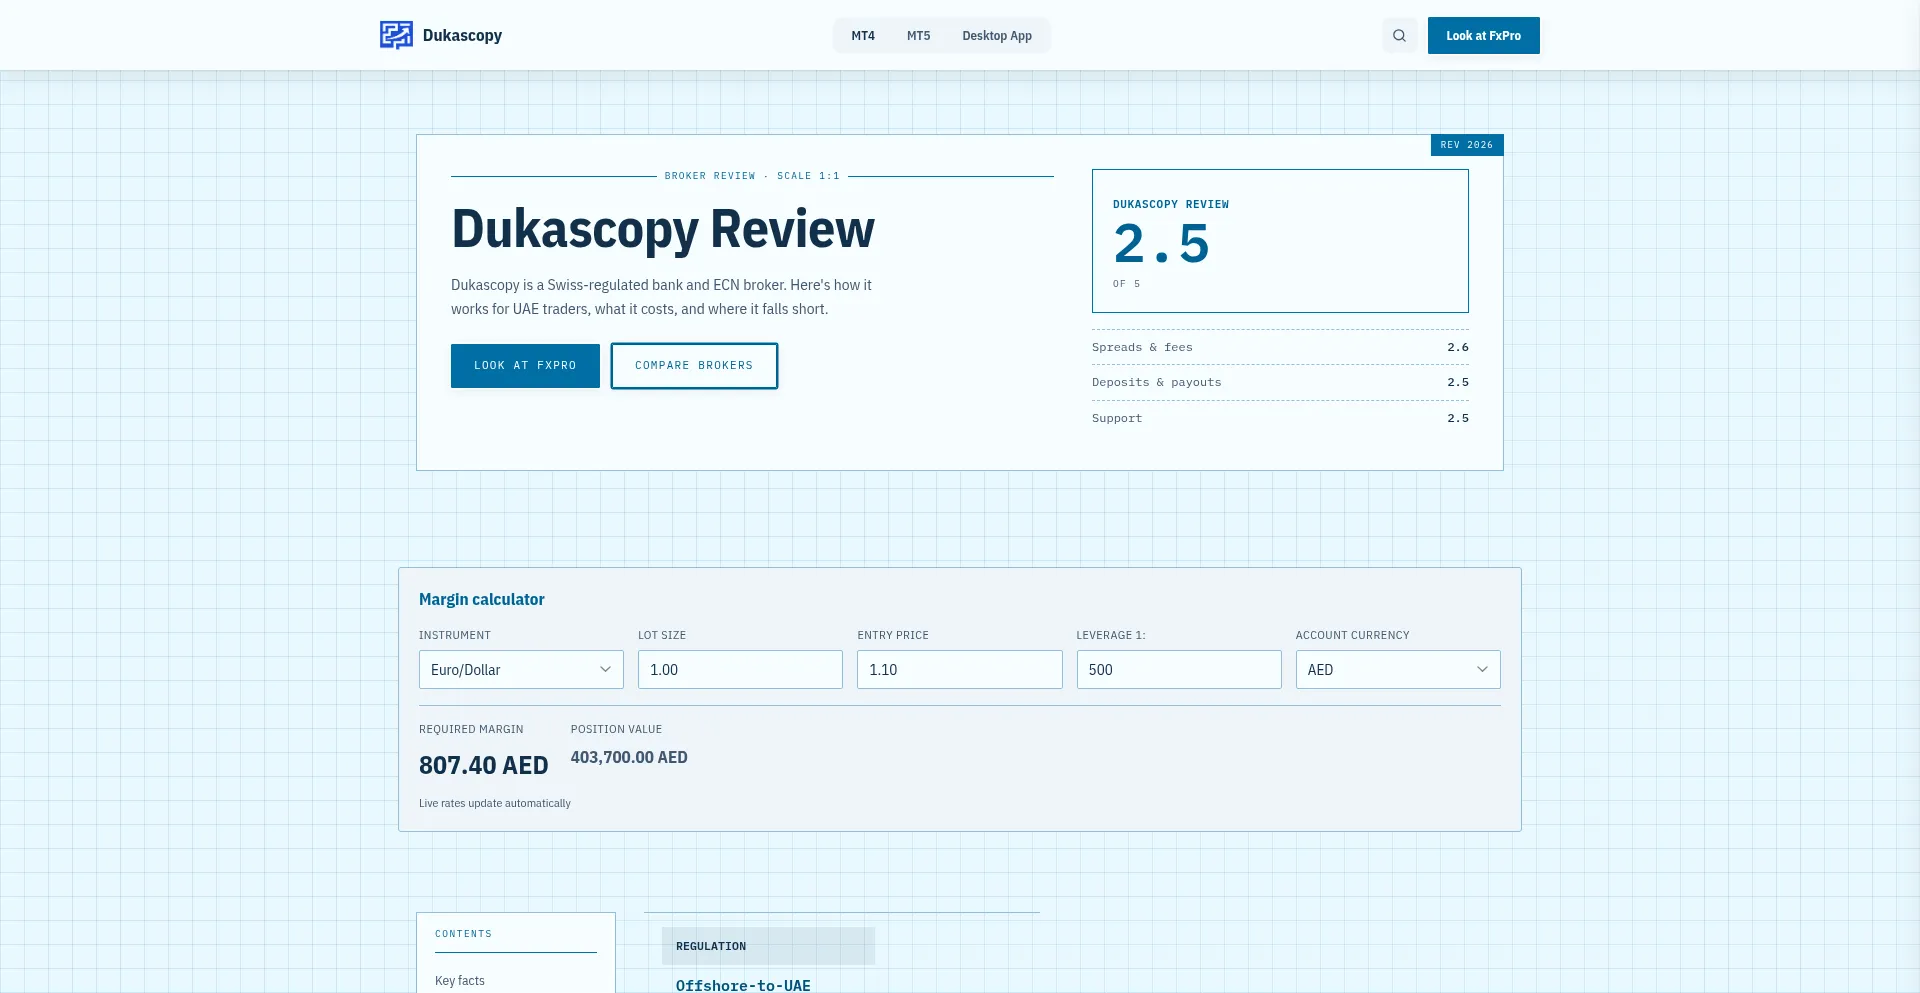
Task: Open the Desktop App nav item
Action: (x=997, y=36)
